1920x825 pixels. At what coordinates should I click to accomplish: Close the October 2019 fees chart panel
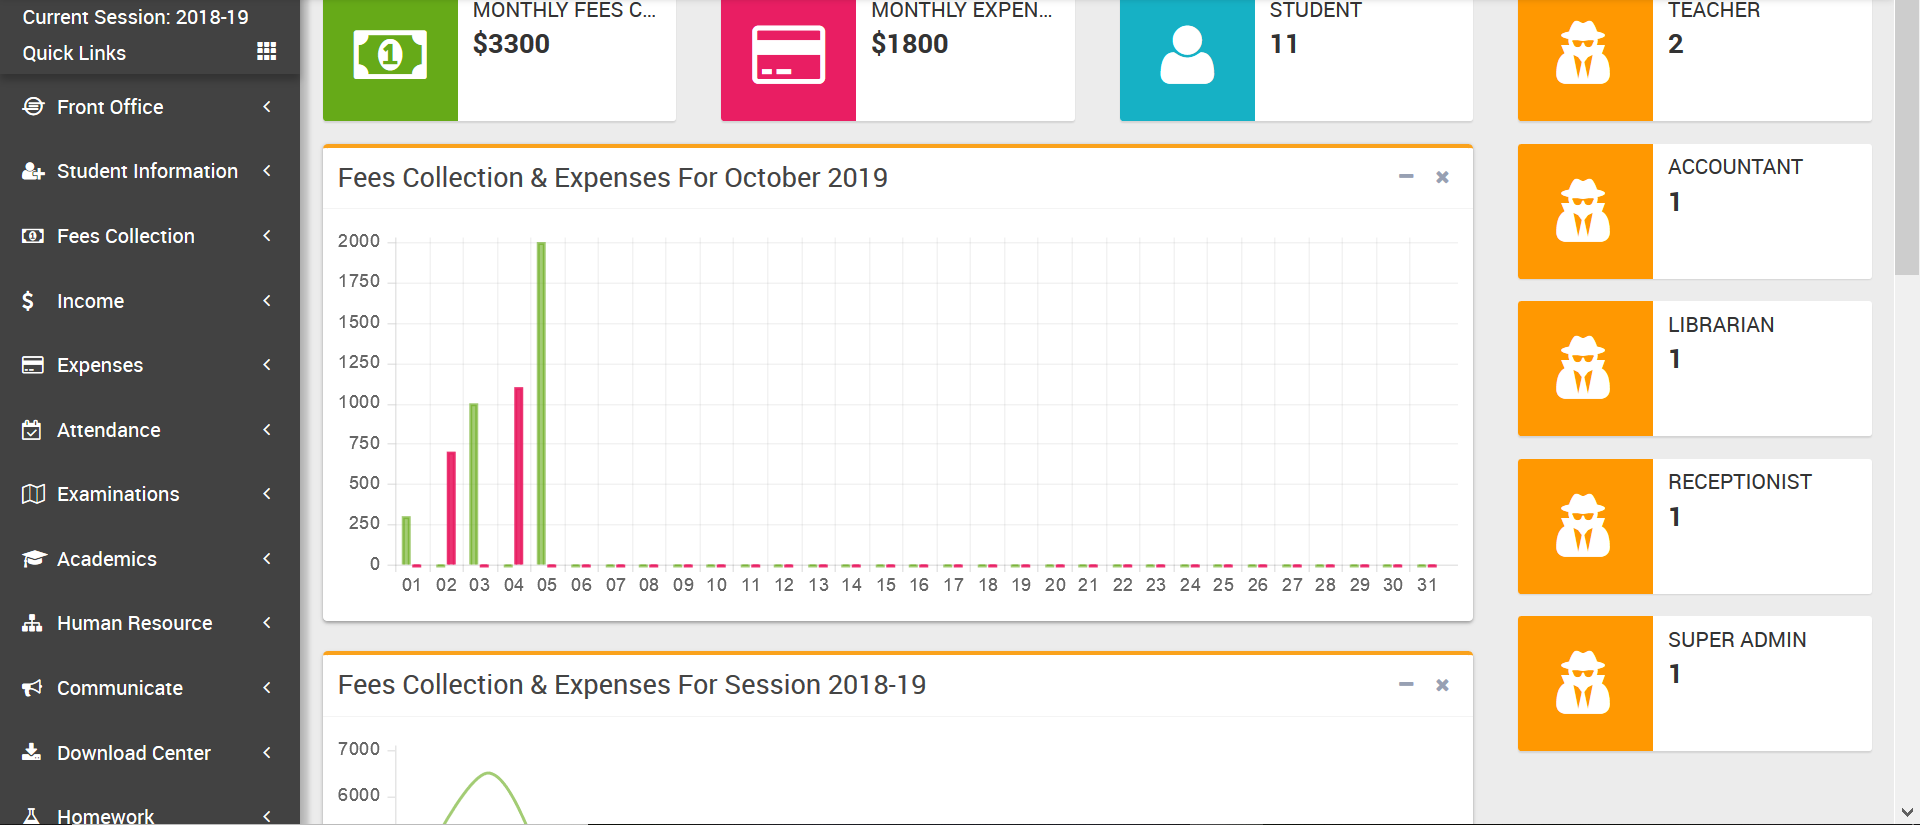point(1442,177)
